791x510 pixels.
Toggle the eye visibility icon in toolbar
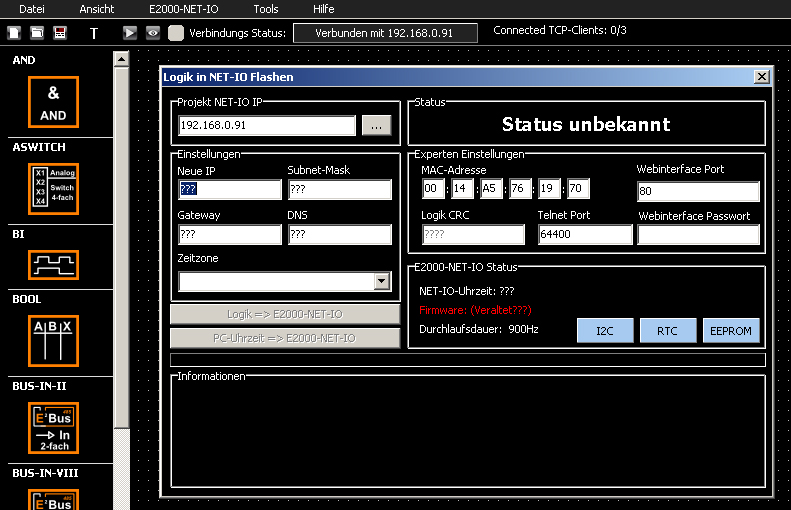(x=153, y=33)
